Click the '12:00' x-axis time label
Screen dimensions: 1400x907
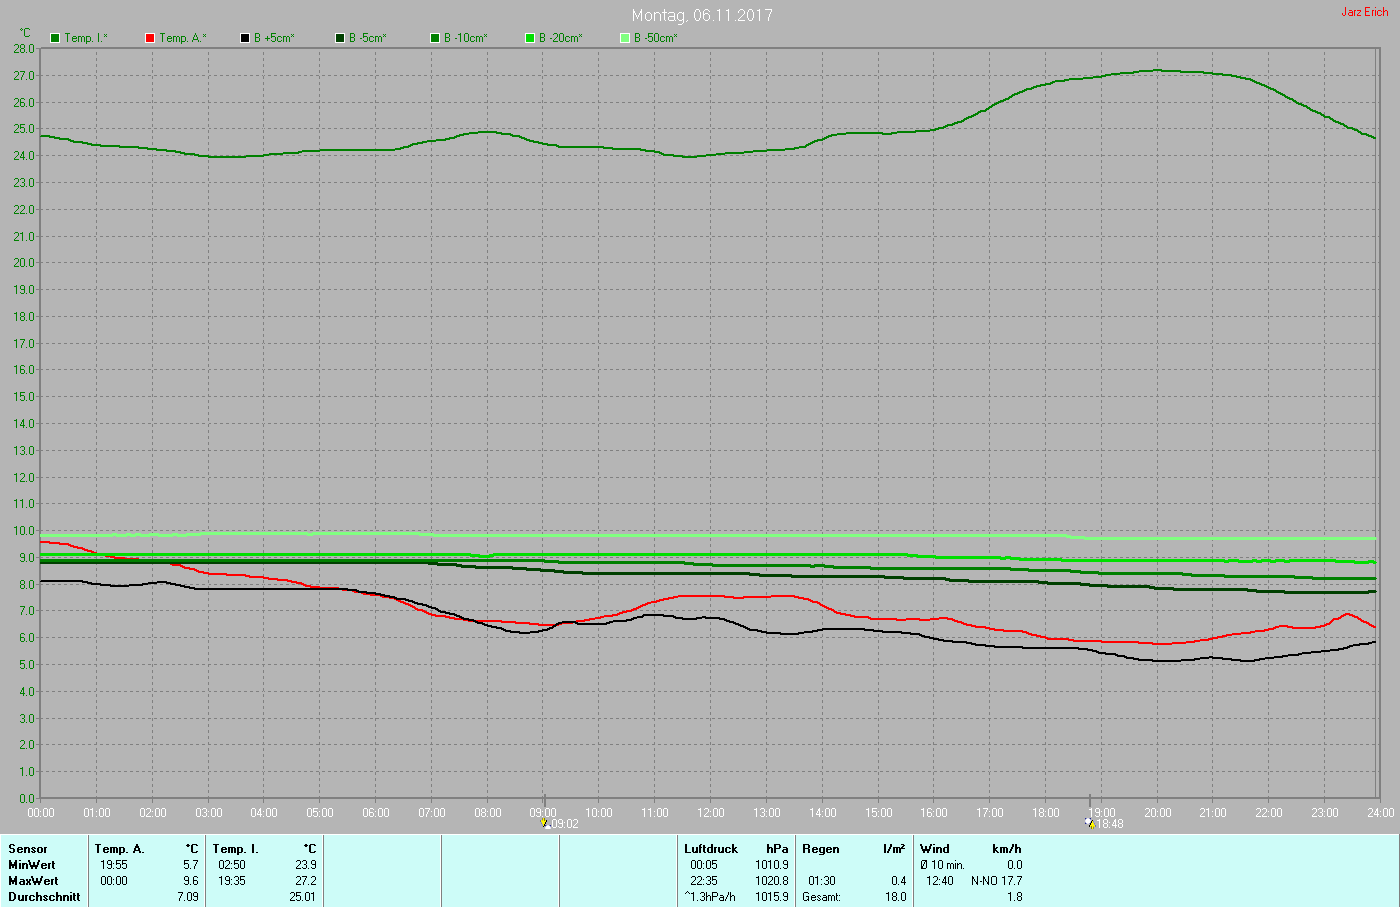pyautogui.click(x=711, y=813)
